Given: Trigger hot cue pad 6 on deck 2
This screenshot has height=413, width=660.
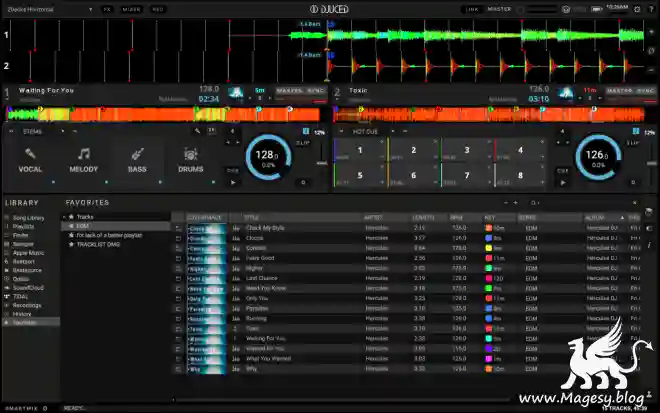Looking at the screenshot, I should 413,175.
